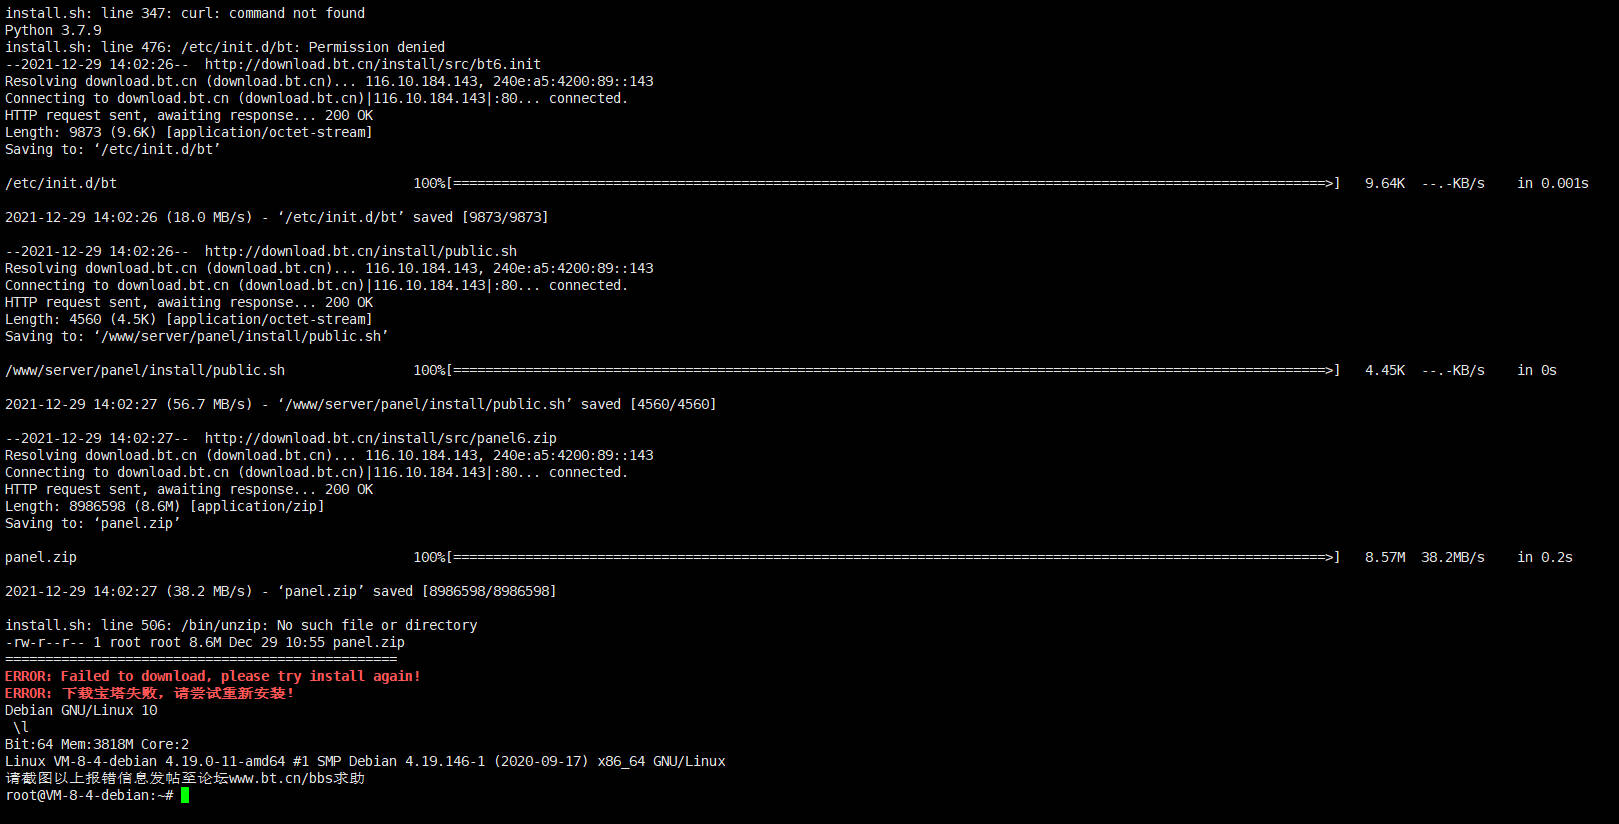
Task: Click the red Chinese ERROR line
Action: [150, 693]
